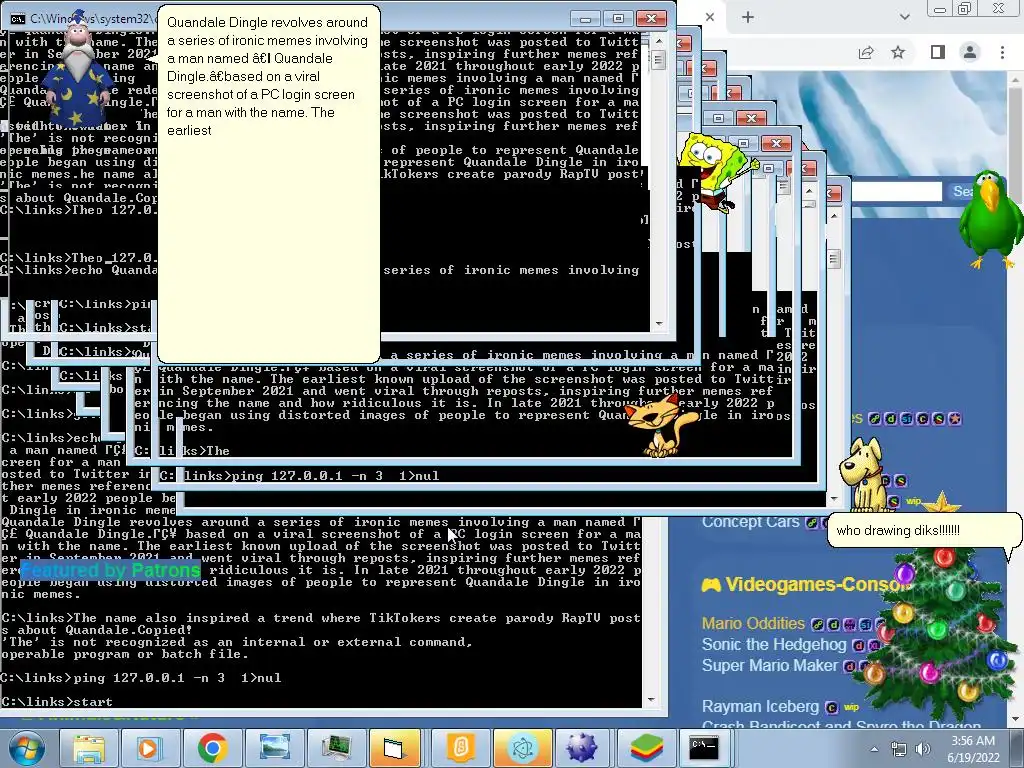Show hidden system tray icons
Image resolution: width=1024 pixels, height=768 pixels.
click(x=874, y=749)
